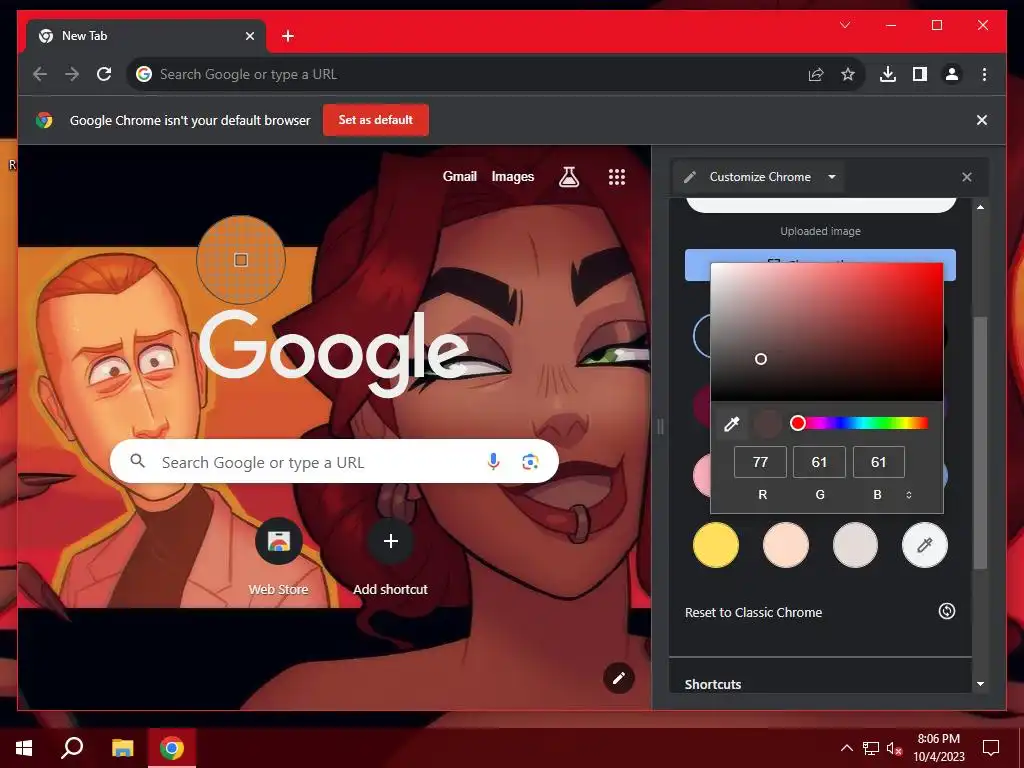The image size is (1024, 768).
Task: Open Windows taskbar search
Action: tap(72, 748)
